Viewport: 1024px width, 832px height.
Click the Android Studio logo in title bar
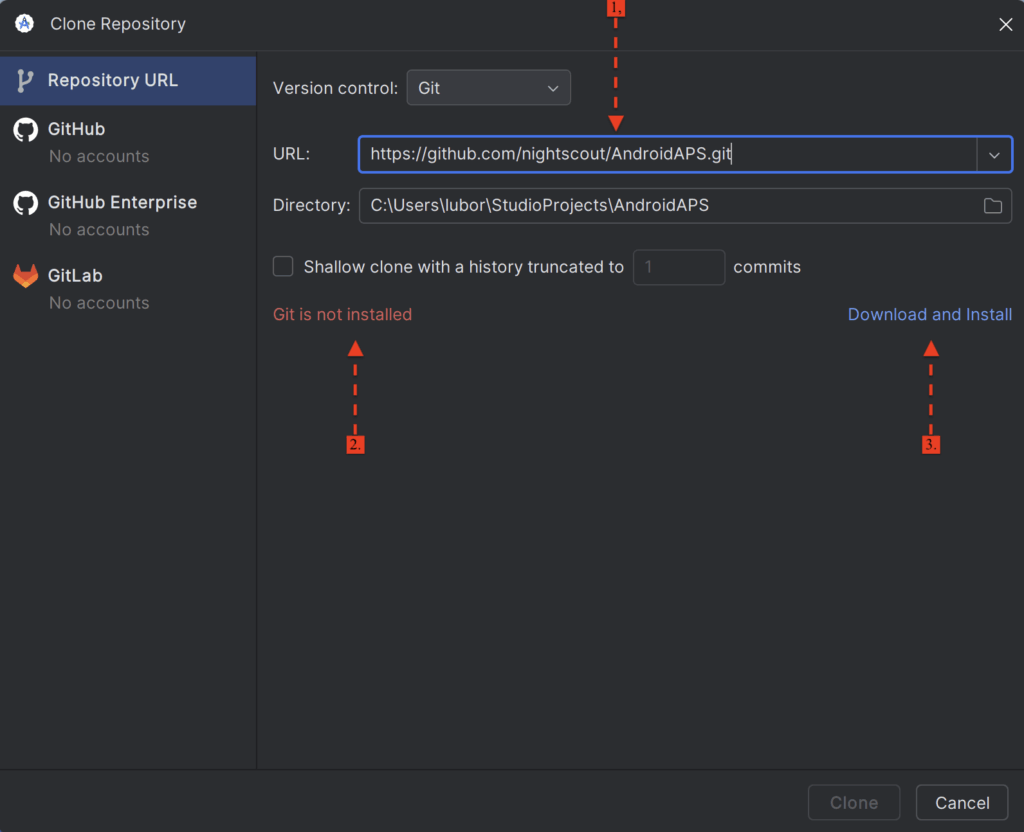25,24
